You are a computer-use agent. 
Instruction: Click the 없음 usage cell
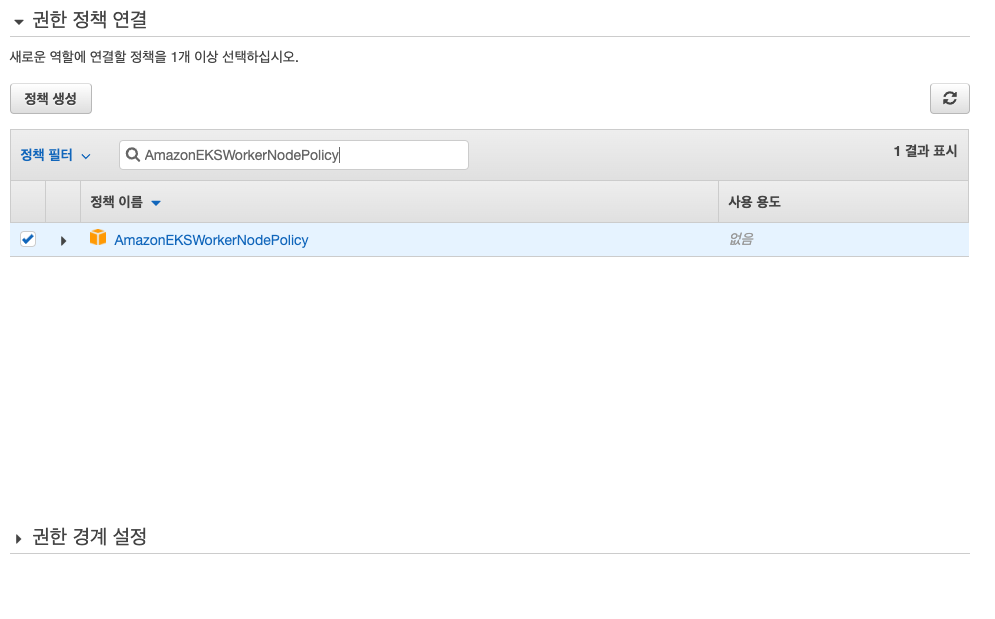coord(741,239)
